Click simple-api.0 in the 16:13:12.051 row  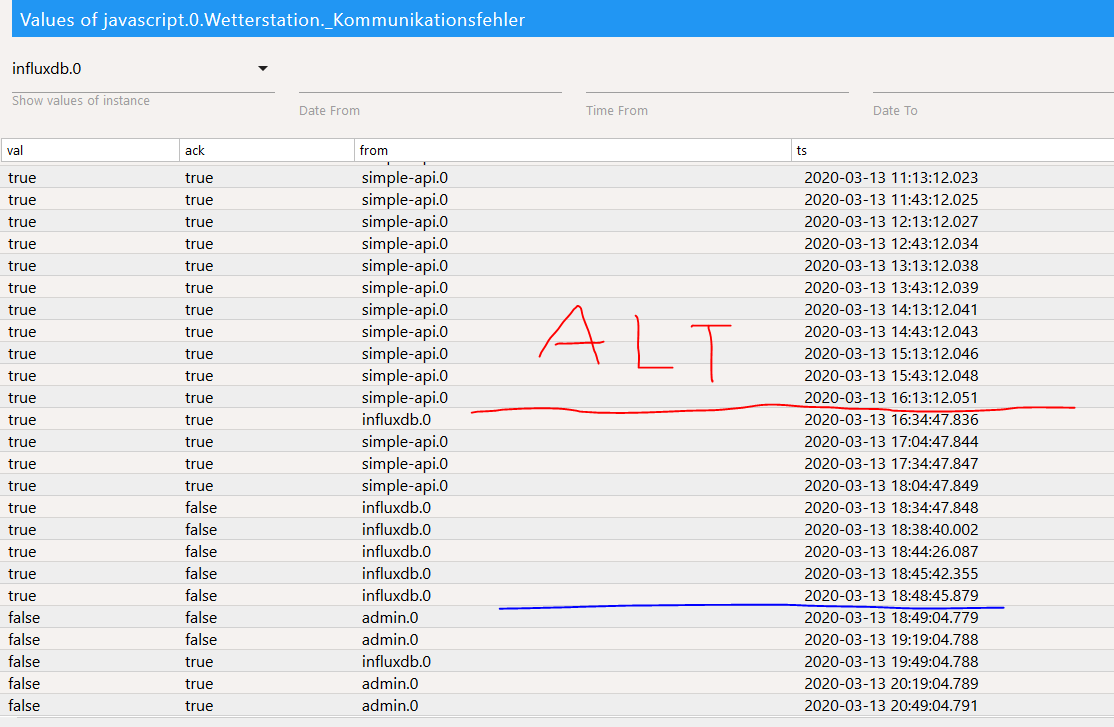pyautogui.click(x=404, y=398)
